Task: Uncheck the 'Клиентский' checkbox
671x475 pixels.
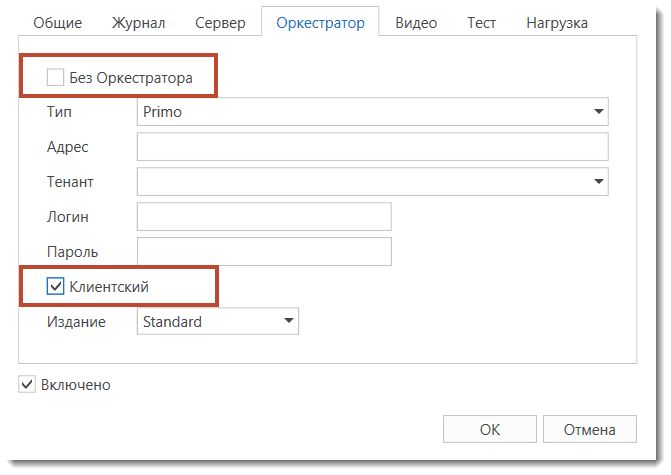Action: click(56, 287)
